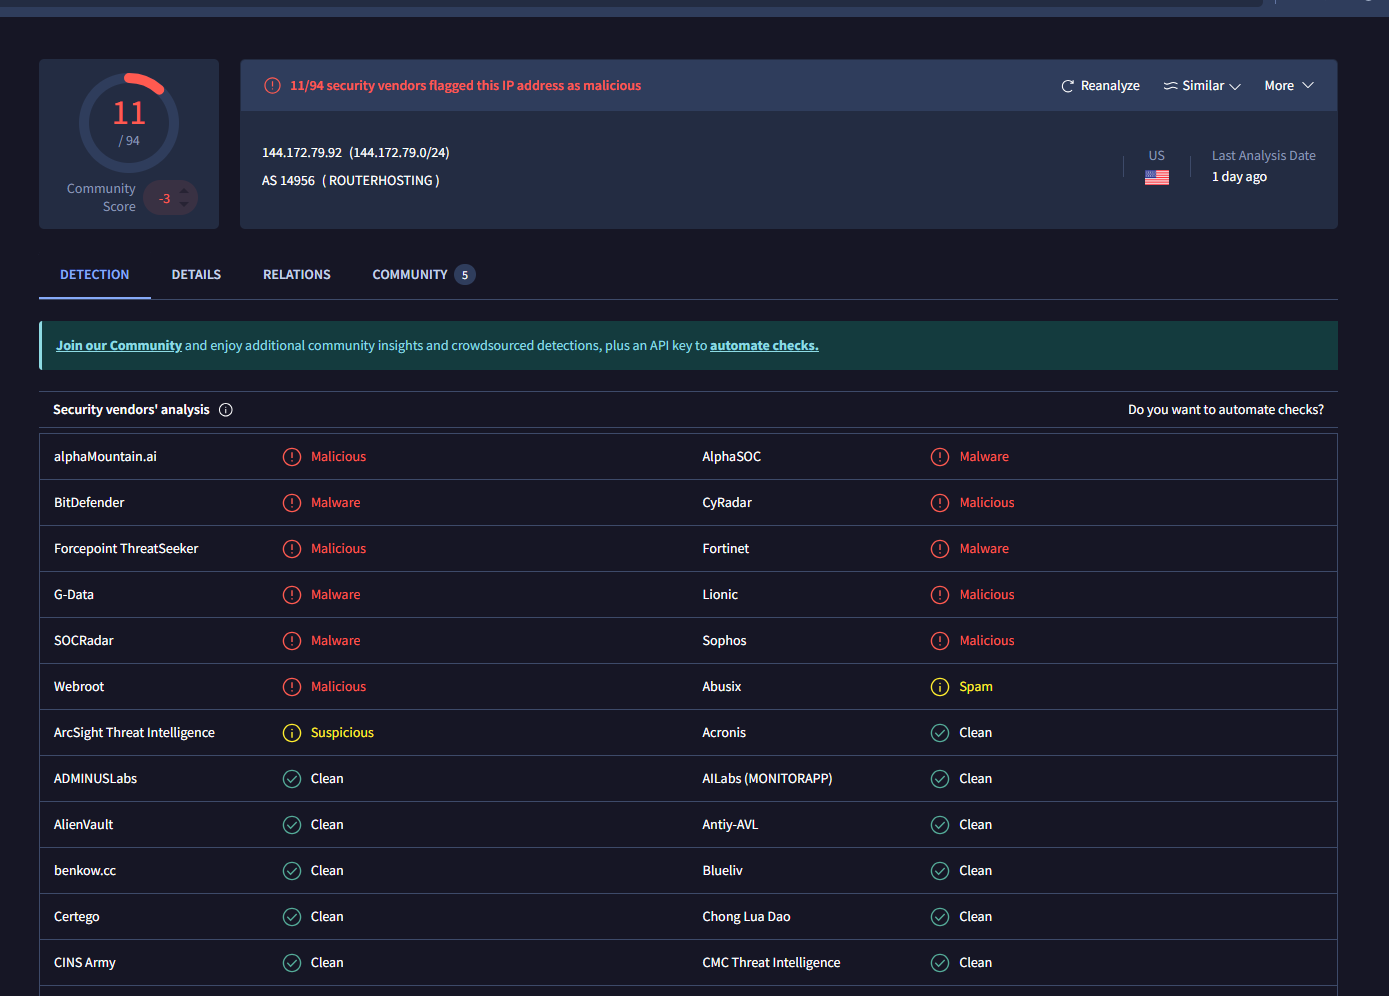Click the clean checkmark icon for ADMINUSLabs
The height and width of the screenshot is (996, 1389).
click(292, 779)
